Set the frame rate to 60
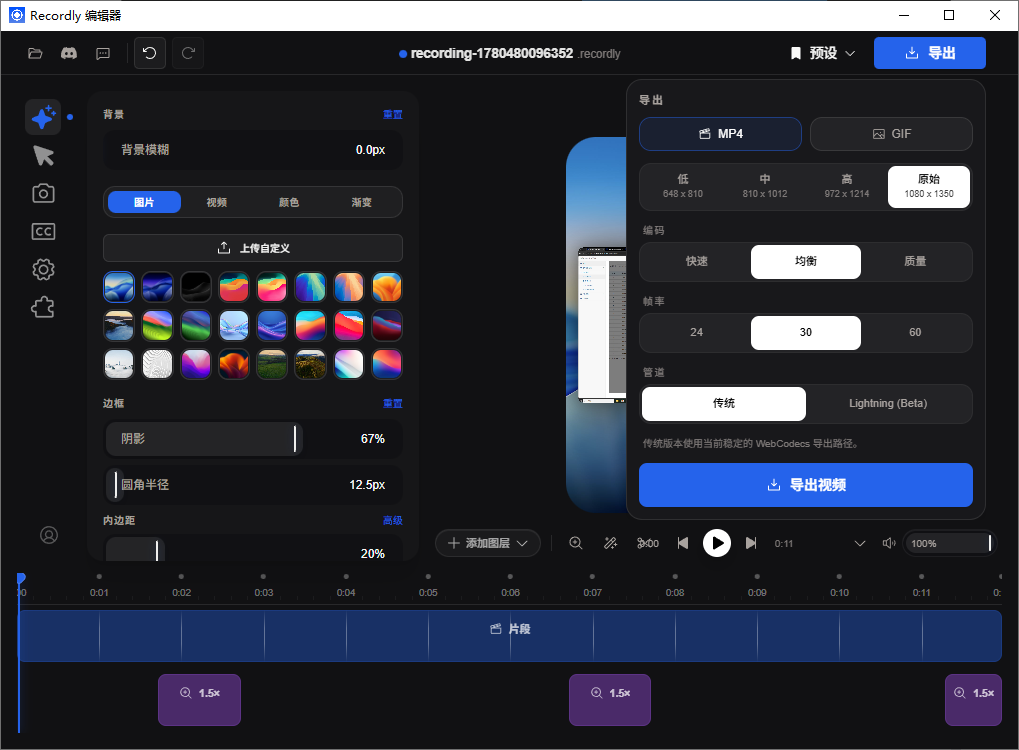 (x=915, y=332)
